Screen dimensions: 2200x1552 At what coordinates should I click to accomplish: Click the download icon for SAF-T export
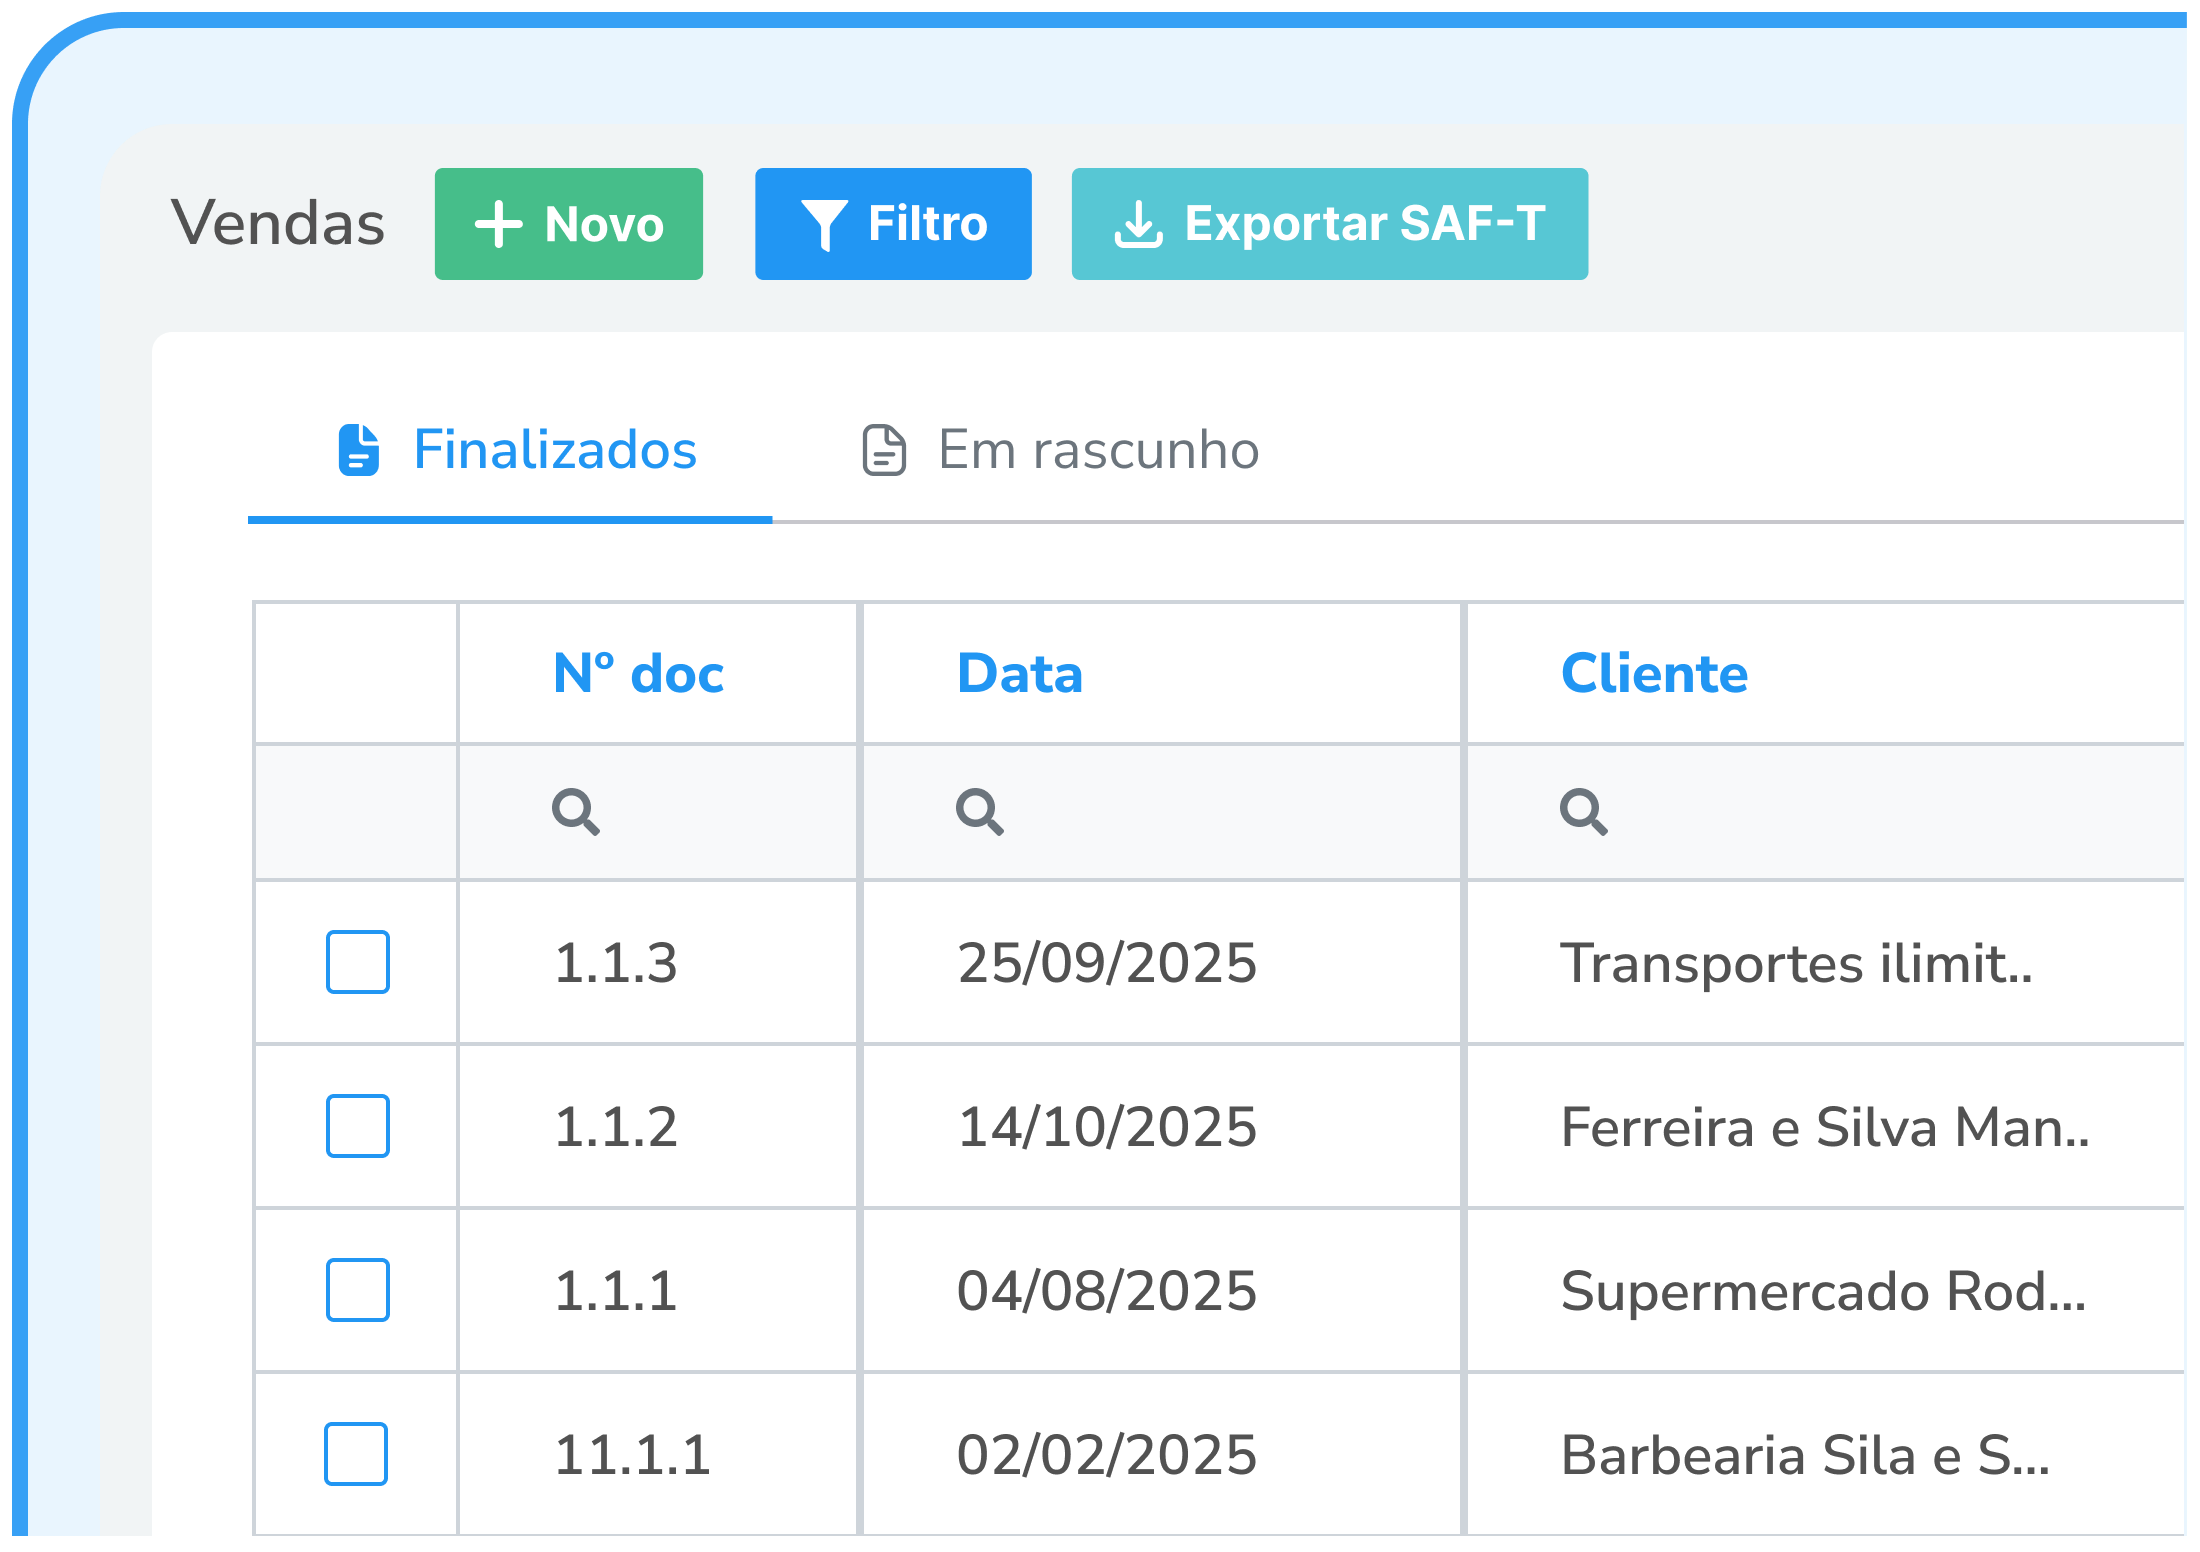1140,224
